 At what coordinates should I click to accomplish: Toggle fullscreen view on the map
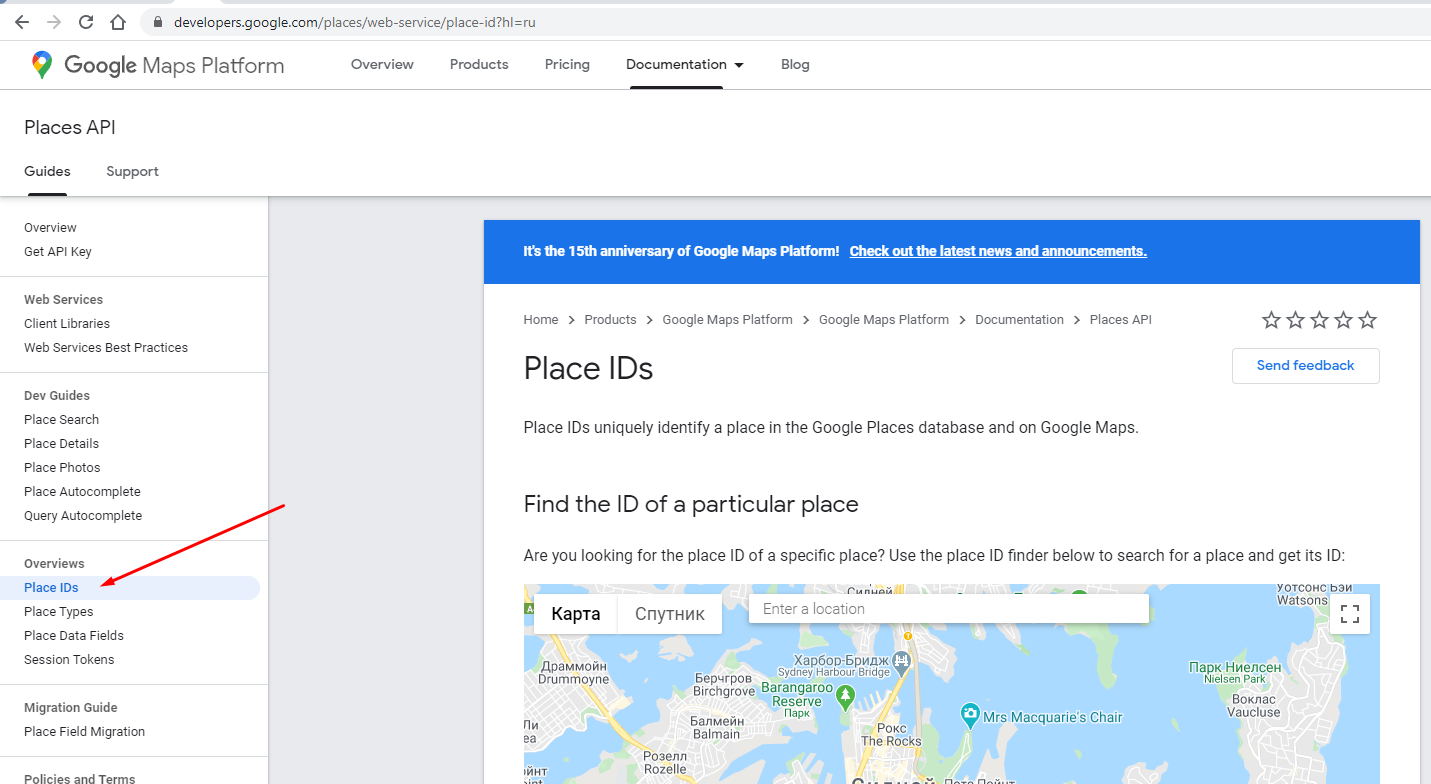1349,614
